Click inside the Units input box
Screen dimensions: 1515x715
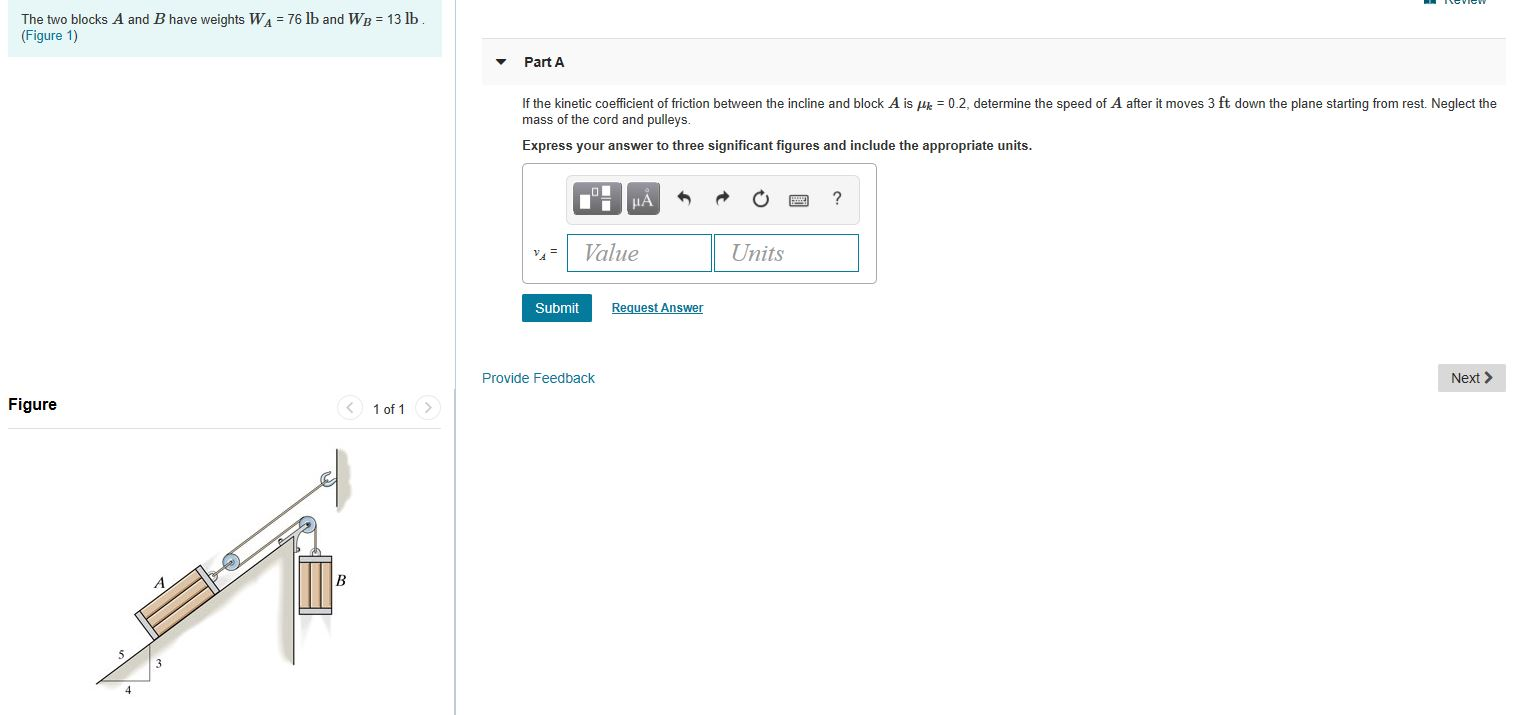(786, 252)
